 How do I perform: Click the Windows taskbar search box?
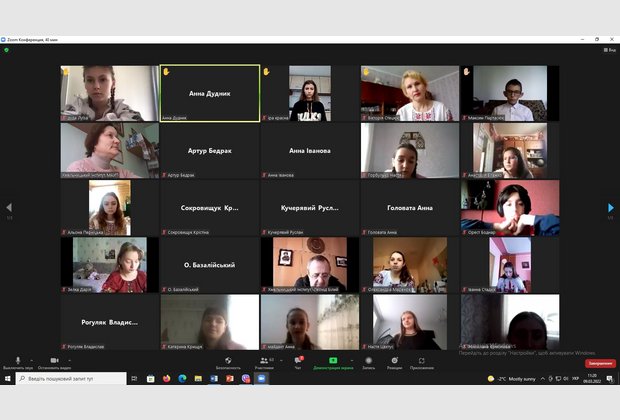point(71,378)
